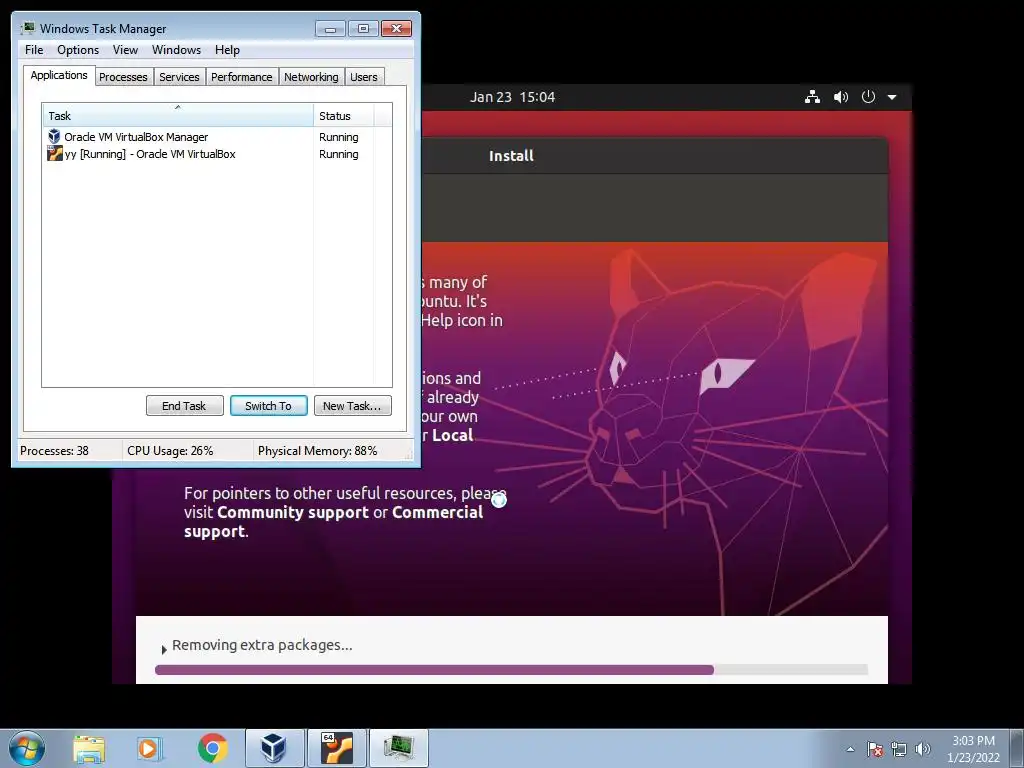This screenshot has width=1024, height=768.
Task: Open the Ubuntu network status icon
Action: (812, 97)
